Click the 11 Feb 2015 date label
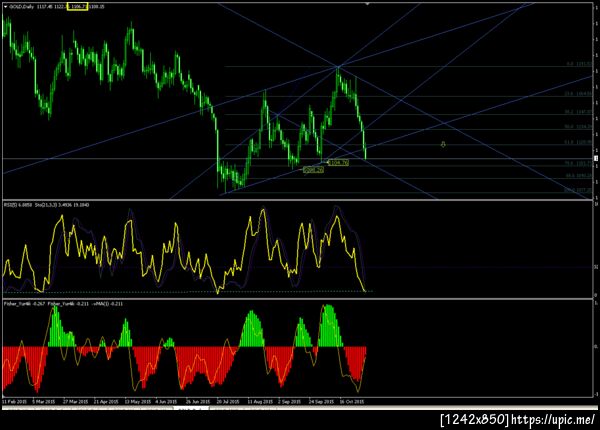 (15, 402)
